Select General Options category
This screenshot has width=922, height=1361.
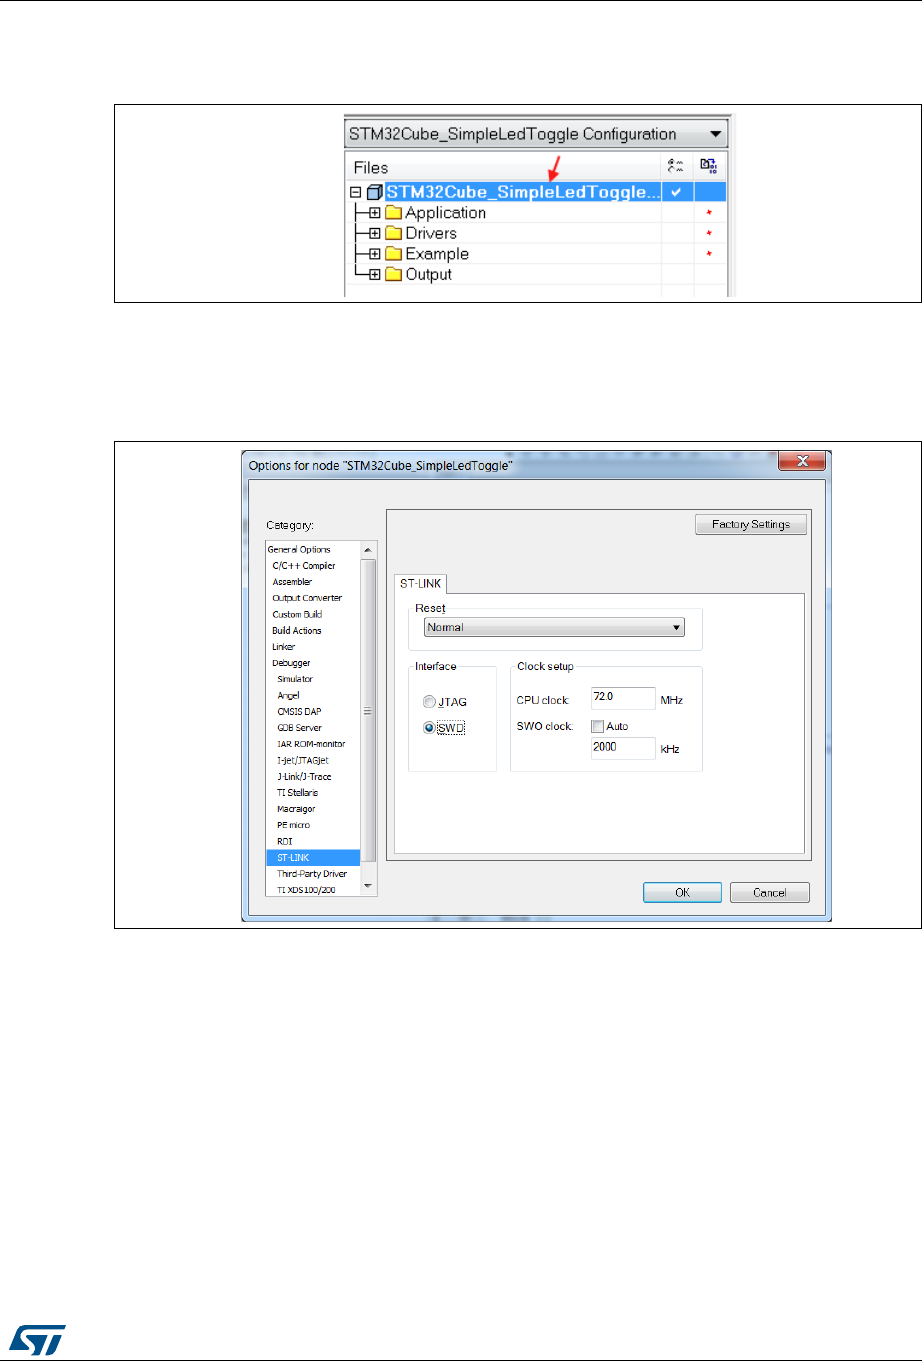coord(298,549)
